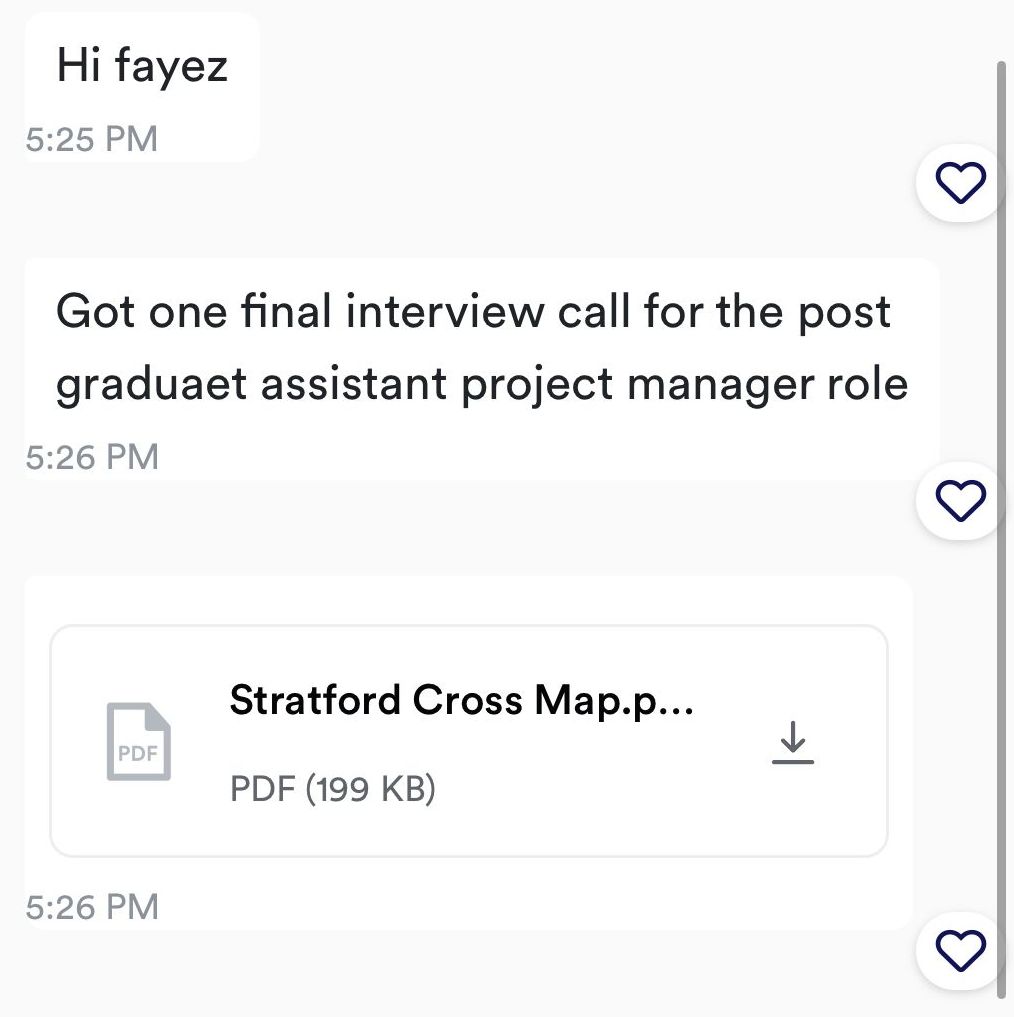
Task: Click the word "interview" in second message
Action: click(445, 312)
